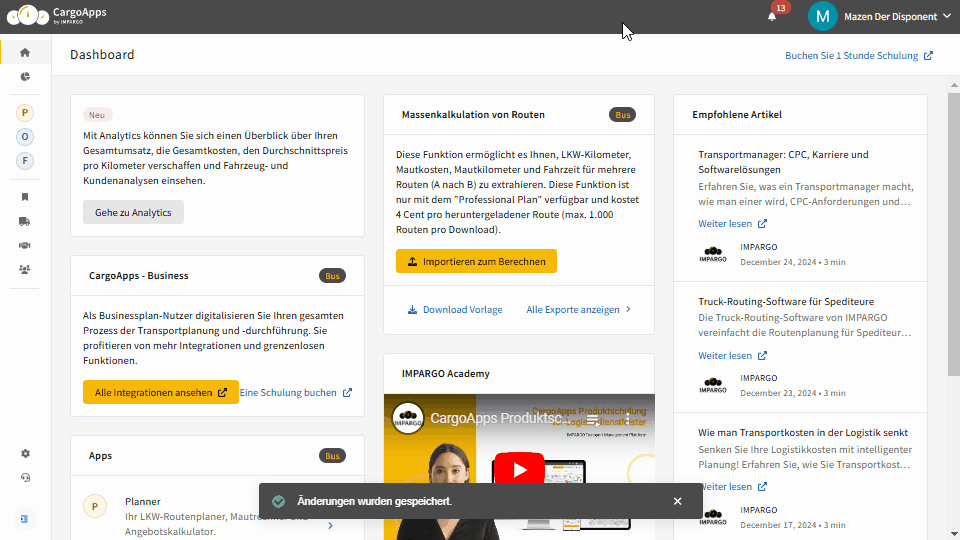The image size is (960, 540).
Task: Open the bookmark sidebar icon
Action: click(24, 197)
